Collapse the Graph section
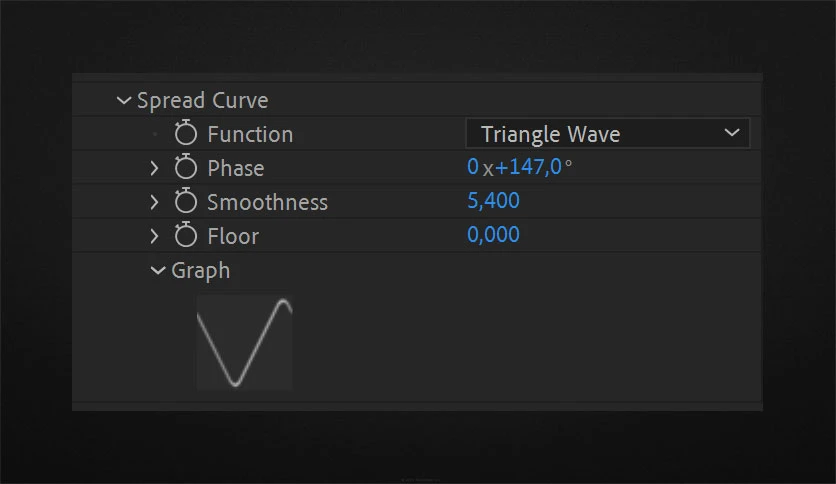This screenshot has width=836, height=484. pyautogui.click(x=158, y=270)
